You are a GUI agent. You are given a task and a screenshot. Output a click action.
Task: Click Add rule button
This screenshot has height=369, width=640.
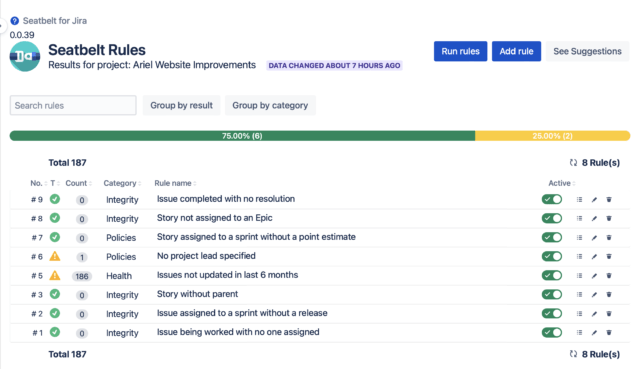516,51
